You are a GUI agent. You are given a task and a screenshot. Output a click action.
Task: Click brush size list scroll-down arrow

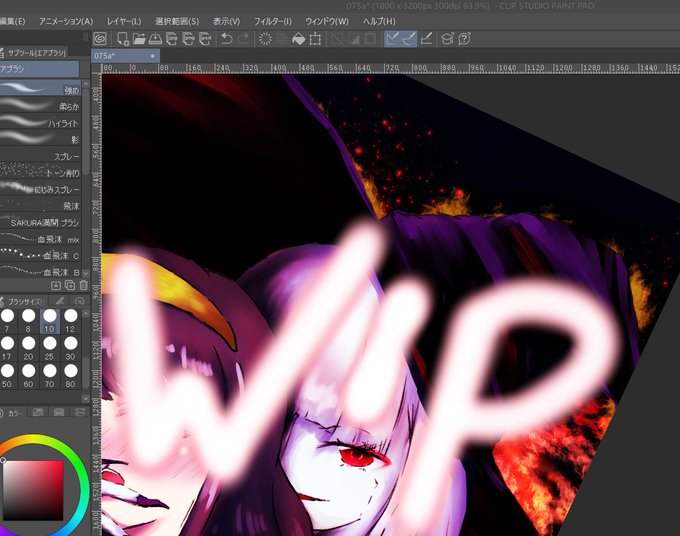coord(85,398)
